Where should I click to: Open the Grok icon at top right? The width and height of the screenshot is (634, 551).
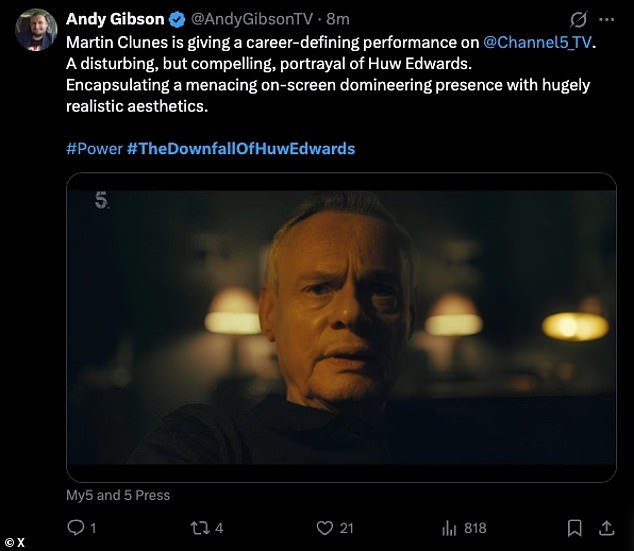pyautogui.click(x=577, y=19)
